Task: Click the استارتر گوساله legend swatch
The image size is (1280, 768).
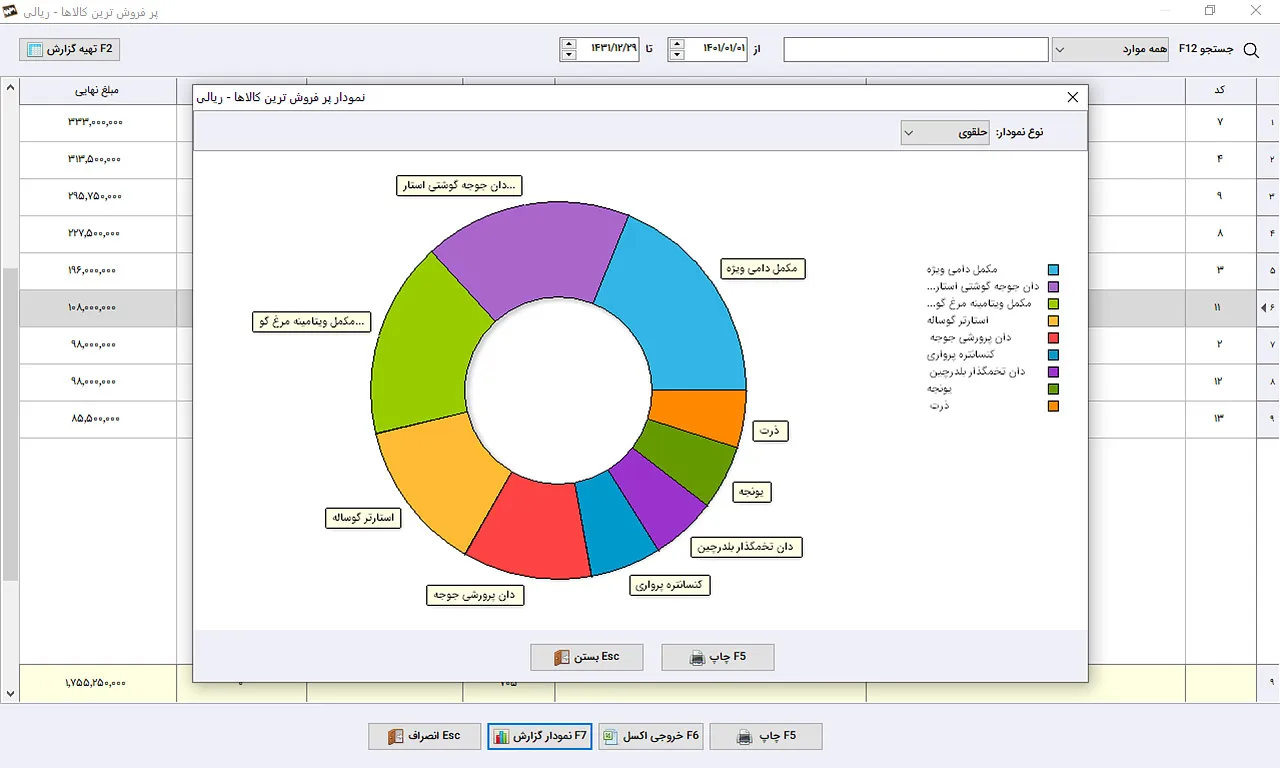Action: (1053, 321)
